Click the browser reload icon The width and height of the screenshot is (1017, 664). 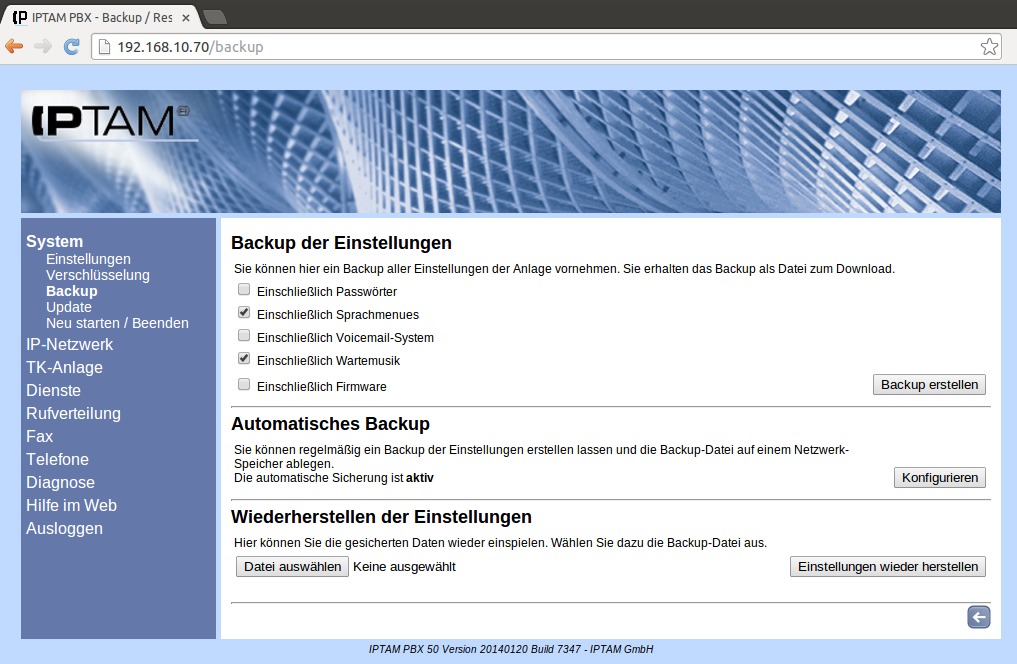71,46
